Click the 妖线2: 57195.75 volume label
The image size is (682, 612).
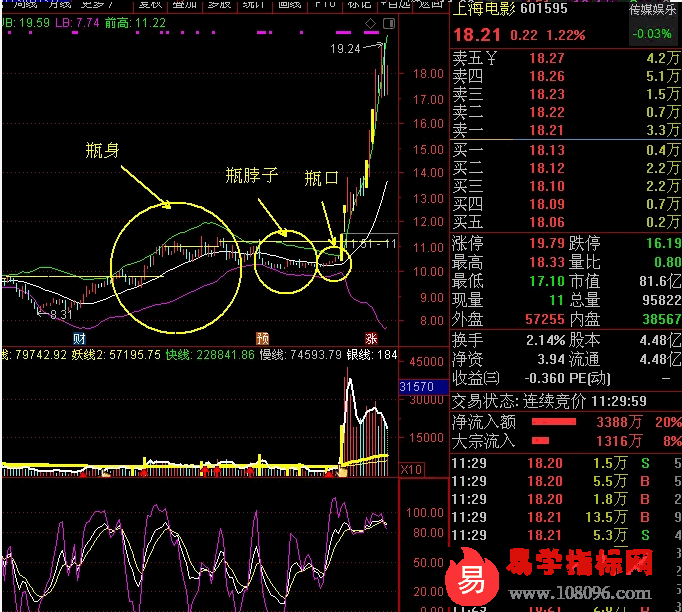tap(116, 355)
